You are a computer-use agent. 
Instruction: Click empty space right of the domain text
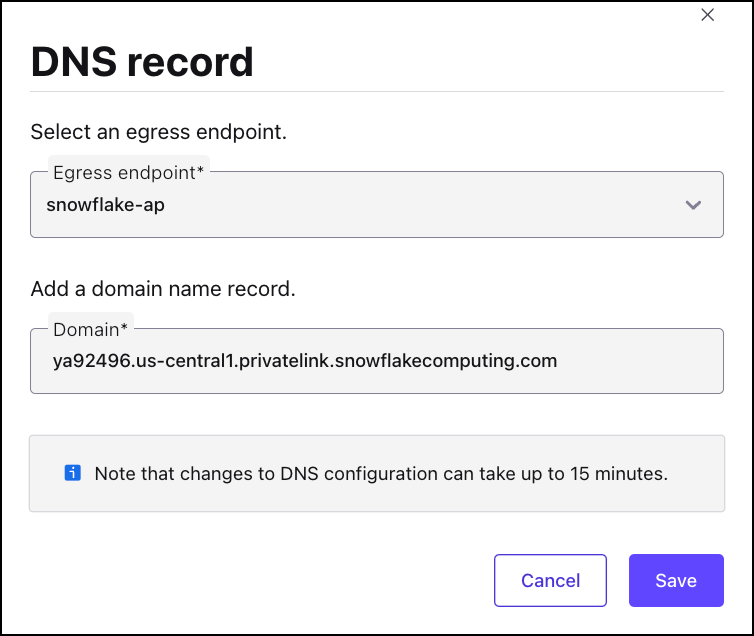[x=640, y=361]
